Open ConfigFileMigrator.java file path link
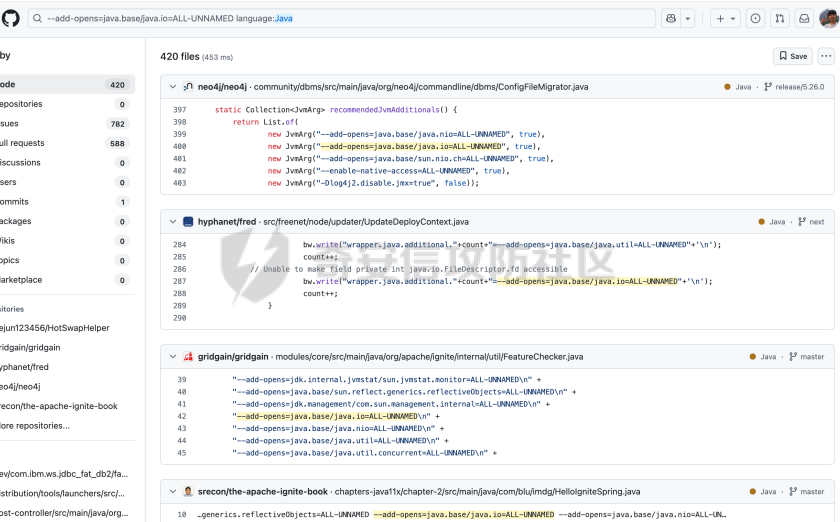Image resolution: width=840 pixels, height=522 pixels. [x=421, y=87]
